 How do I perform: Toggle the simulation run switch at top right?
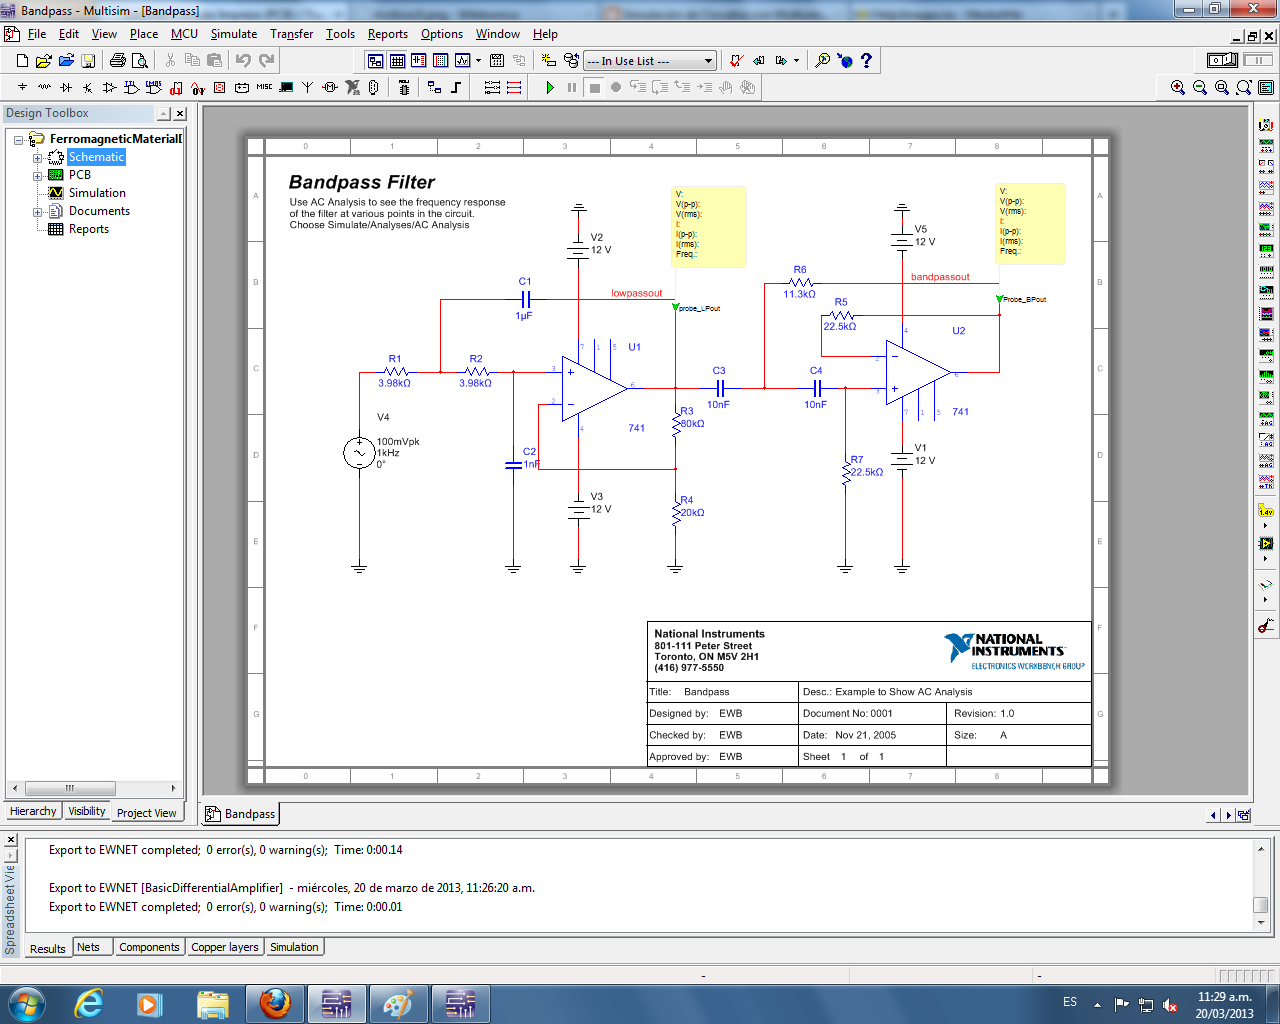(x=1221, y=61)
